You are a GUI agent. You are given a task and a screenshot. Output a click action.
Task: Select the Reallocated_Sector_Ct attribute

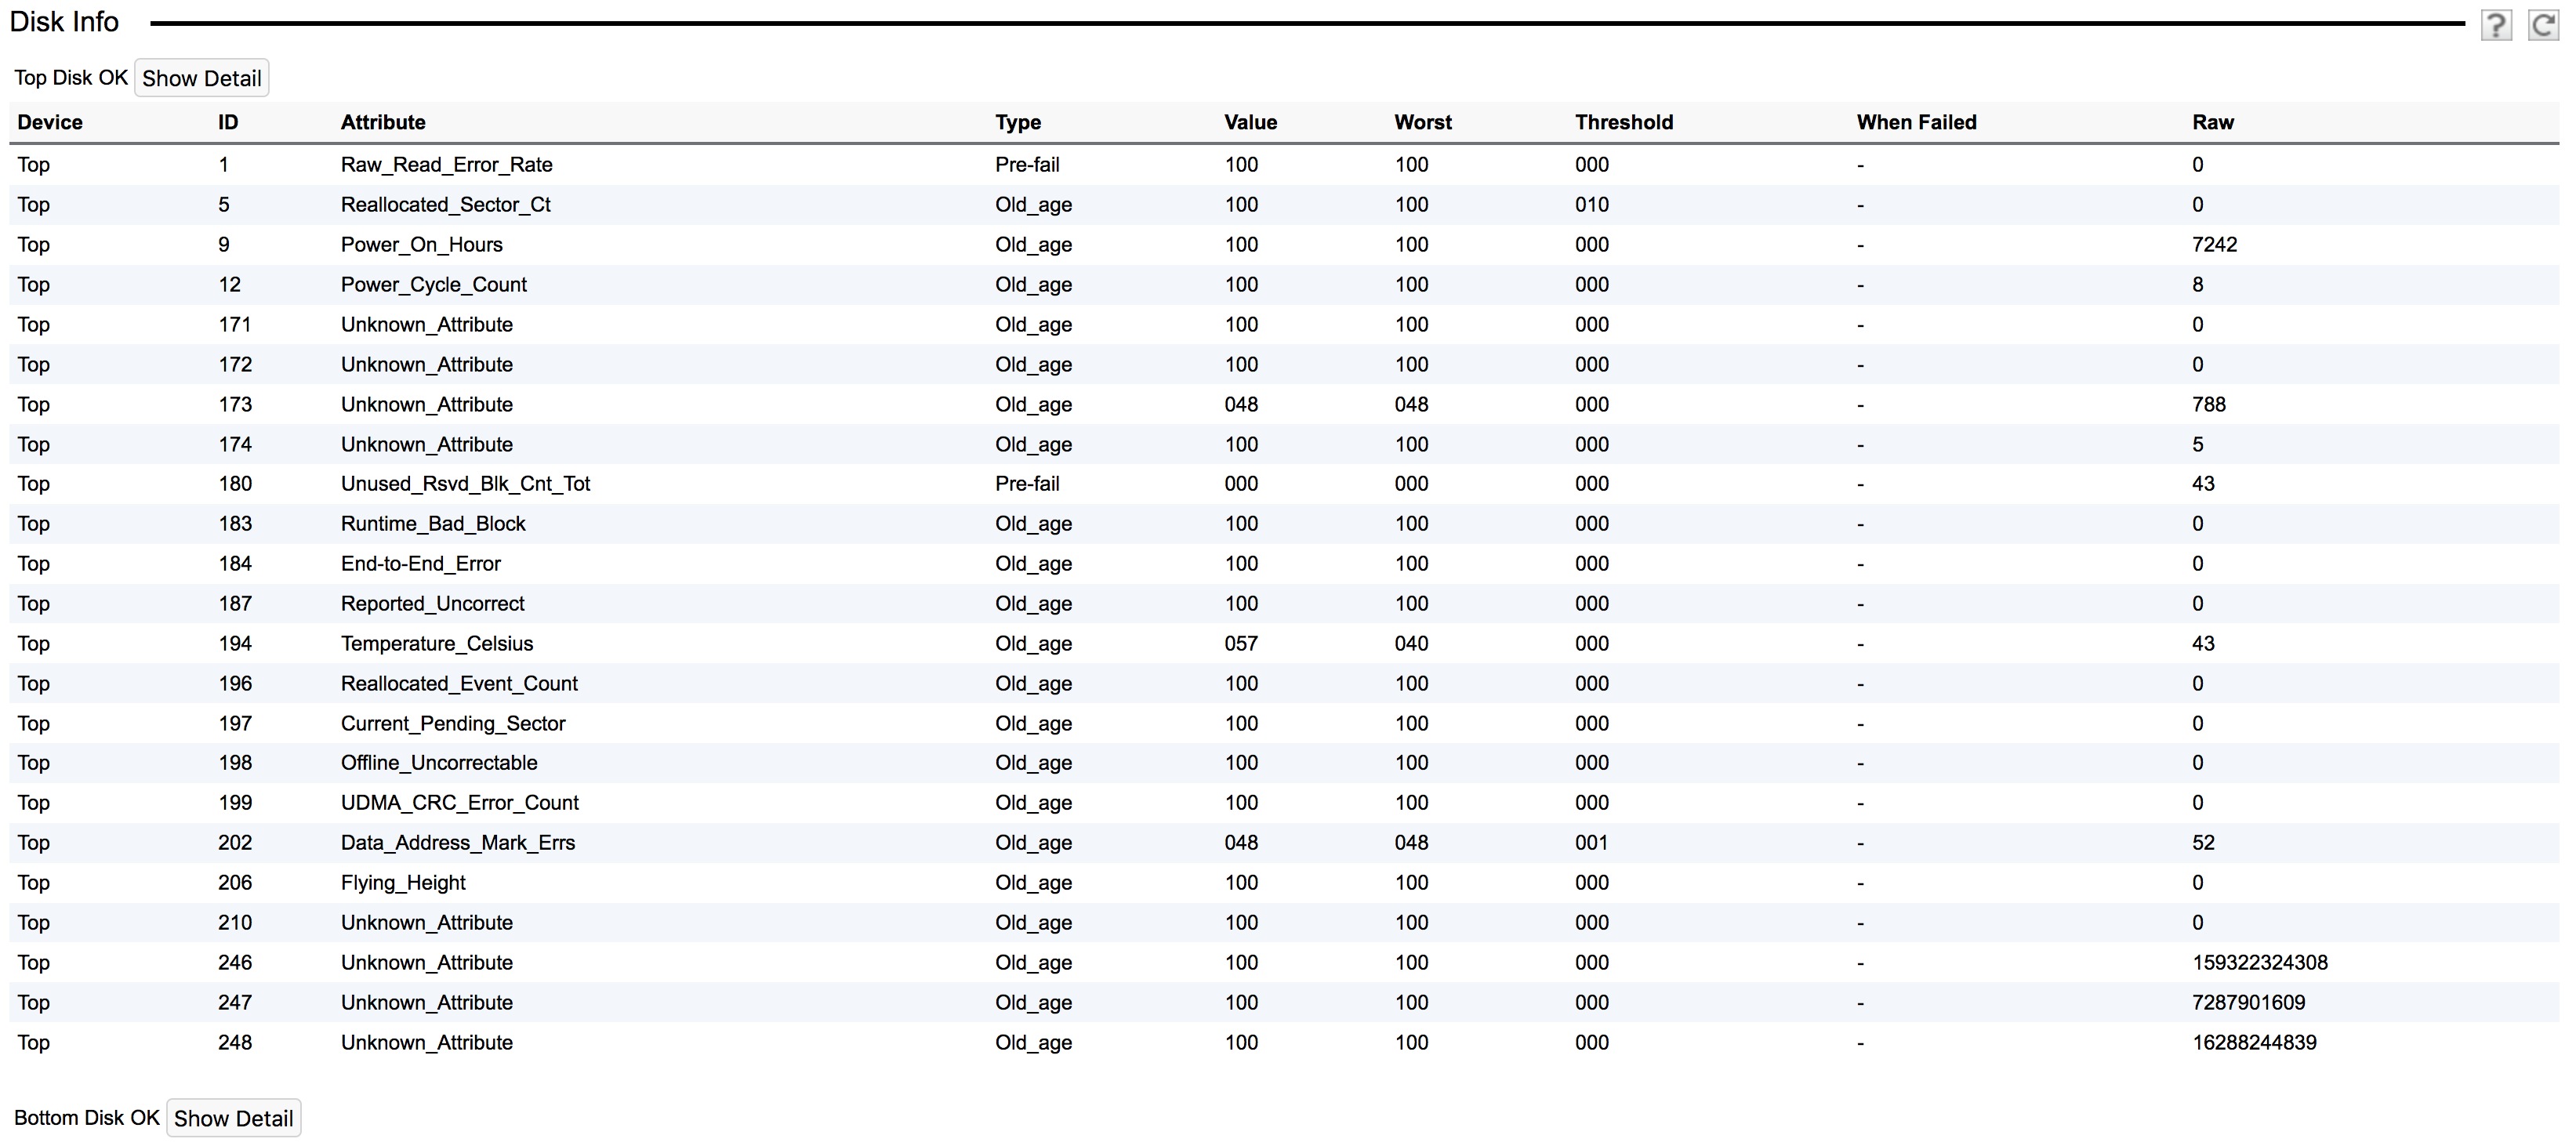tap(445, 205)
